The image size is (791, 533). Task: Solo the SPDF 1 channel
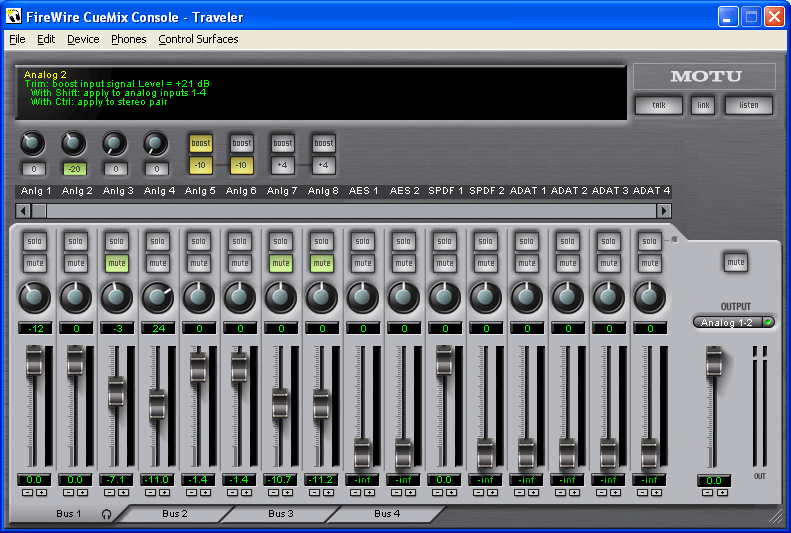click(x=444, y=241)
